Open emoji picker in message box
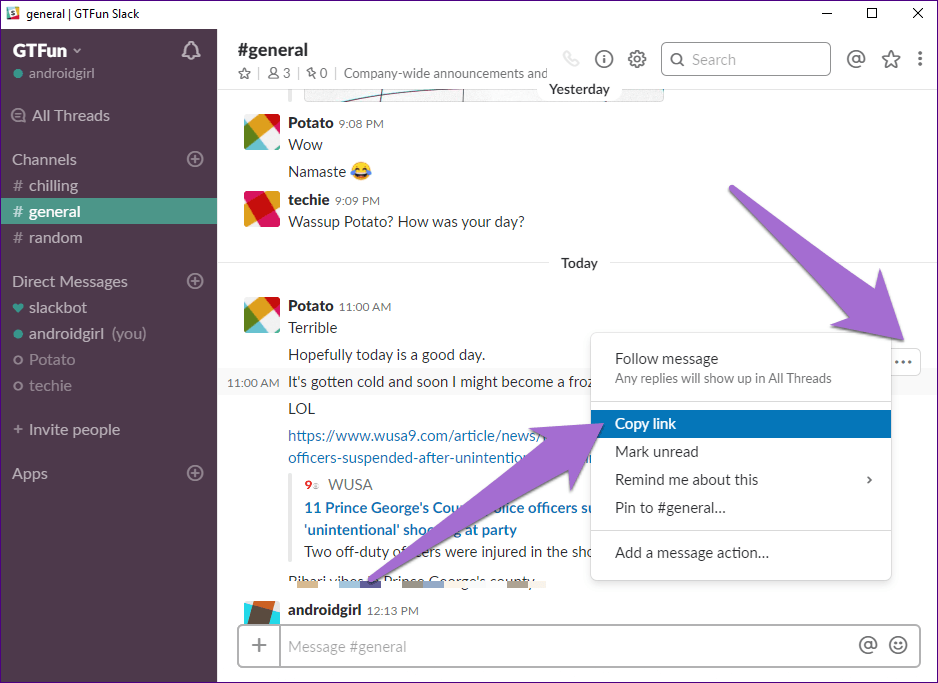Screen dimensions: 938x683 point(898,645)
